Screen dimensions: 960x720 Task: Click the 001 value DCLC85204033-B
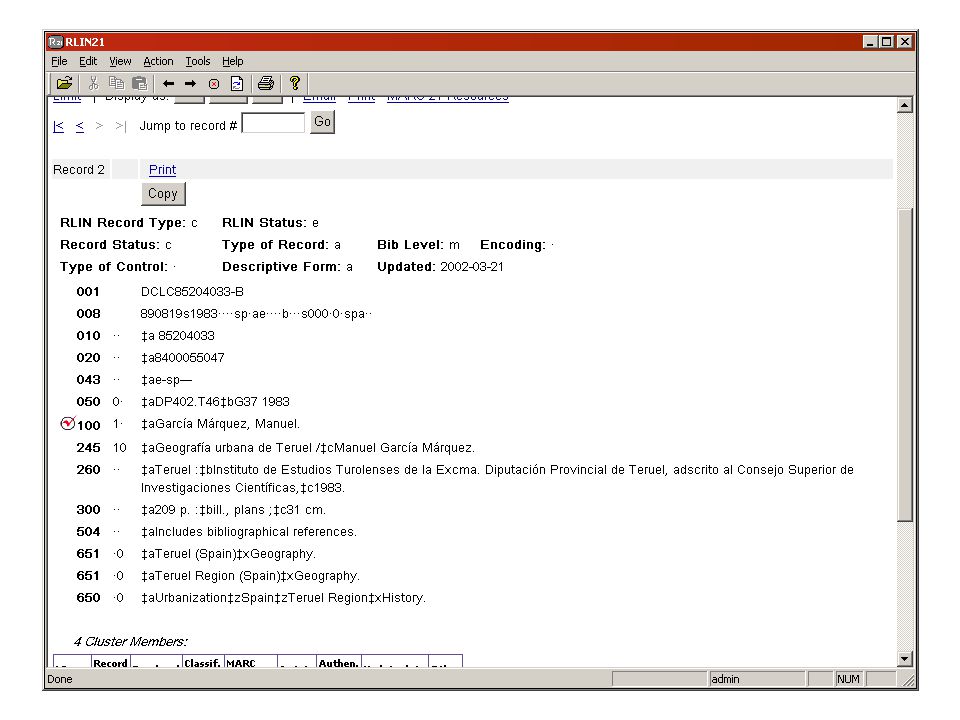192,291
